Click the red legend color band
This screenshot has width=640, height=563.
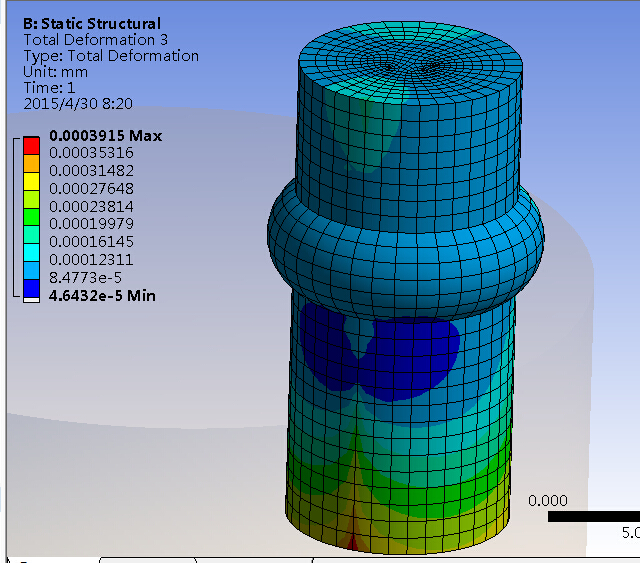pyautogui.click(x=31, y=146)
